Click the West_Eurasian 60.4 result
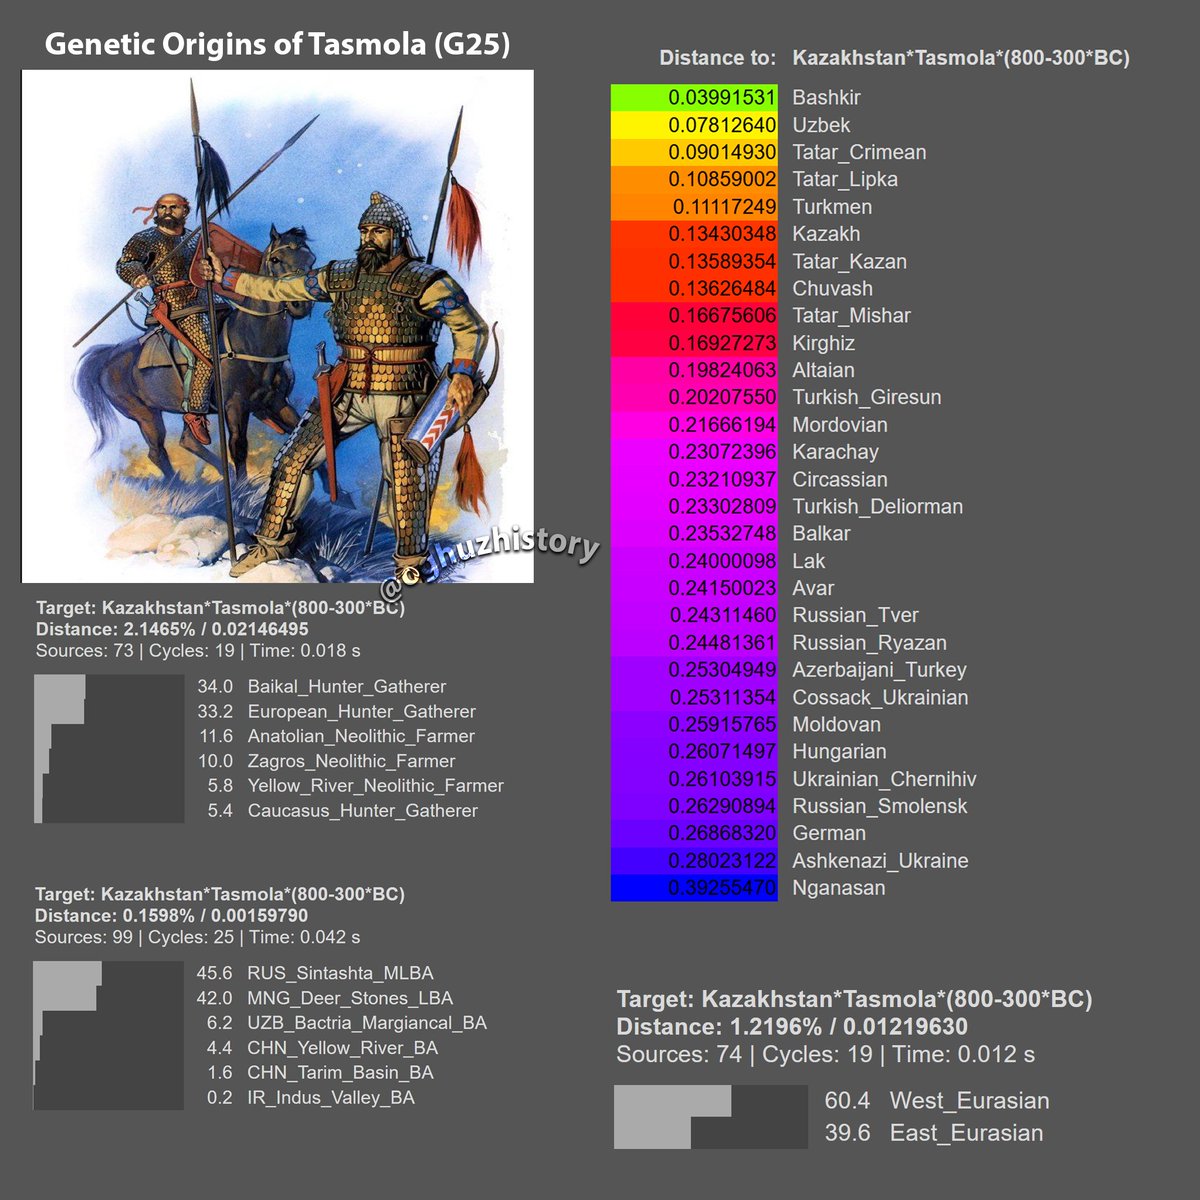 click(937, 1101)
